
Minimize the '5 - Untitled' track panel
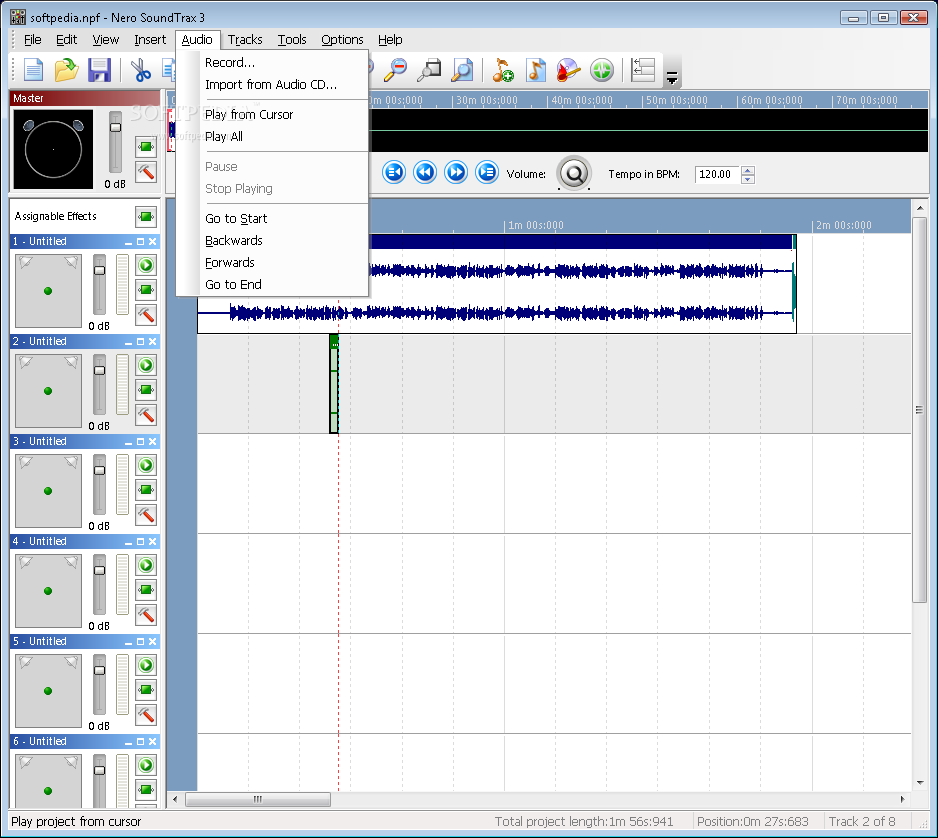[x=128, y=641]
